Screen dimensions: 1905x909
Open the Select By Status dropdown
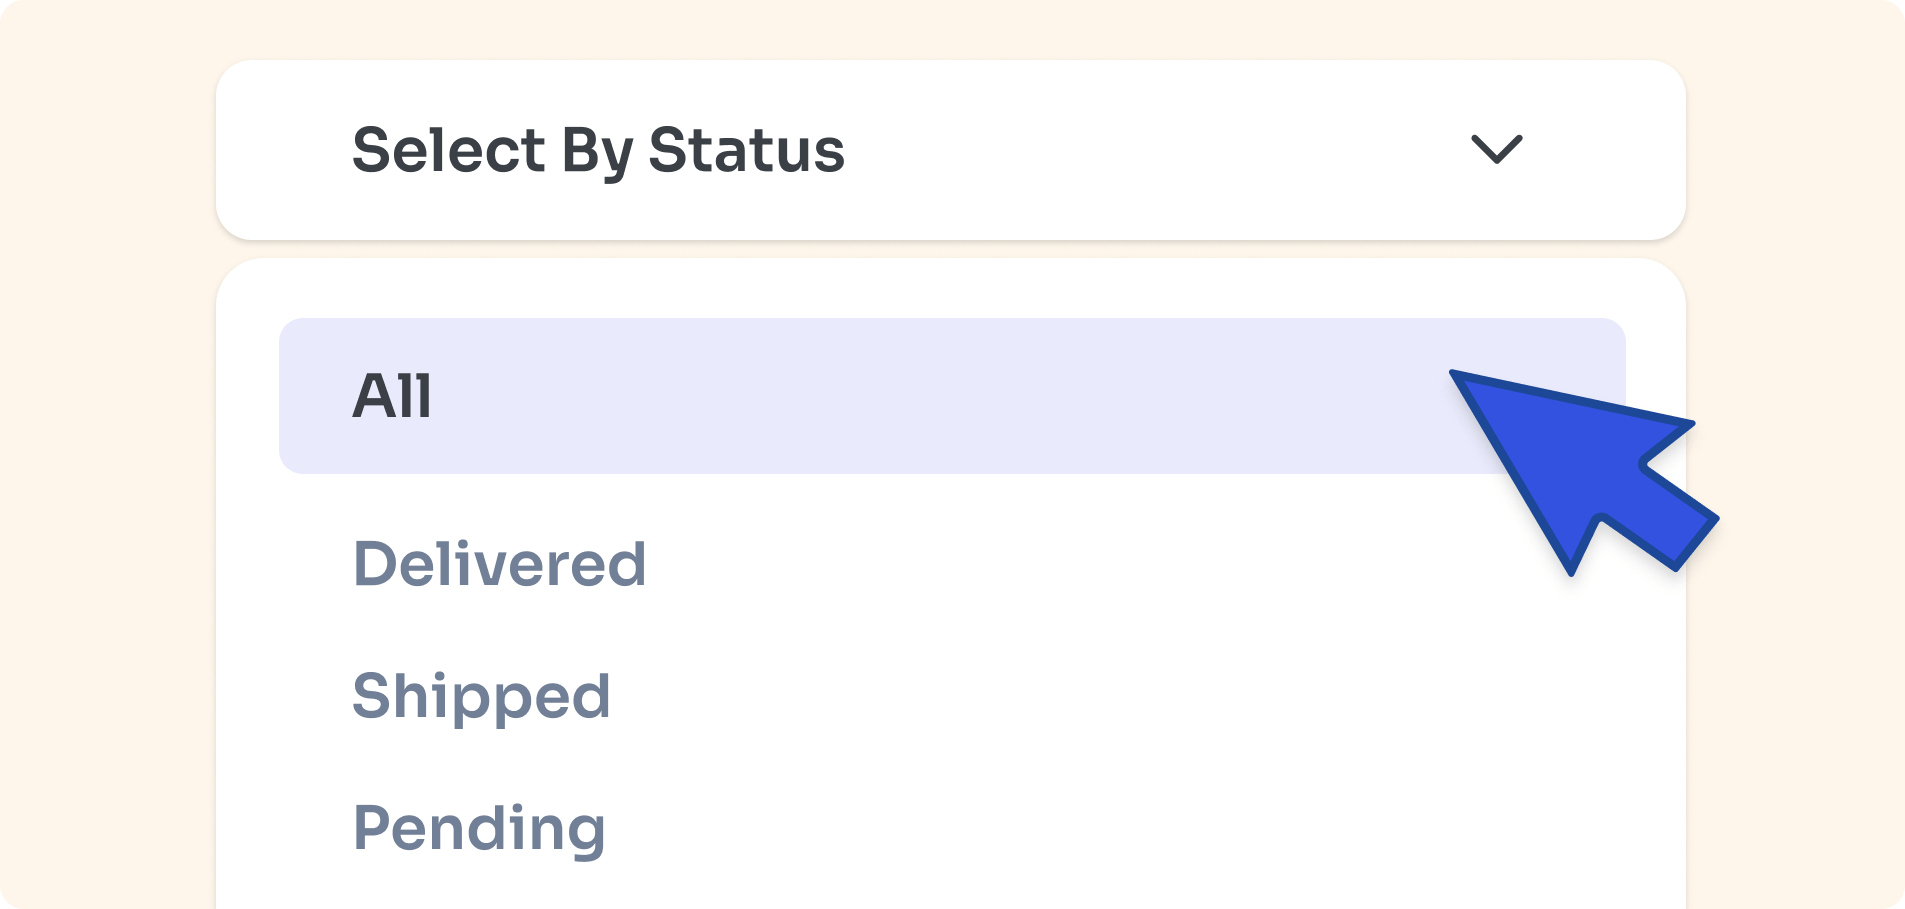(950, 150)
